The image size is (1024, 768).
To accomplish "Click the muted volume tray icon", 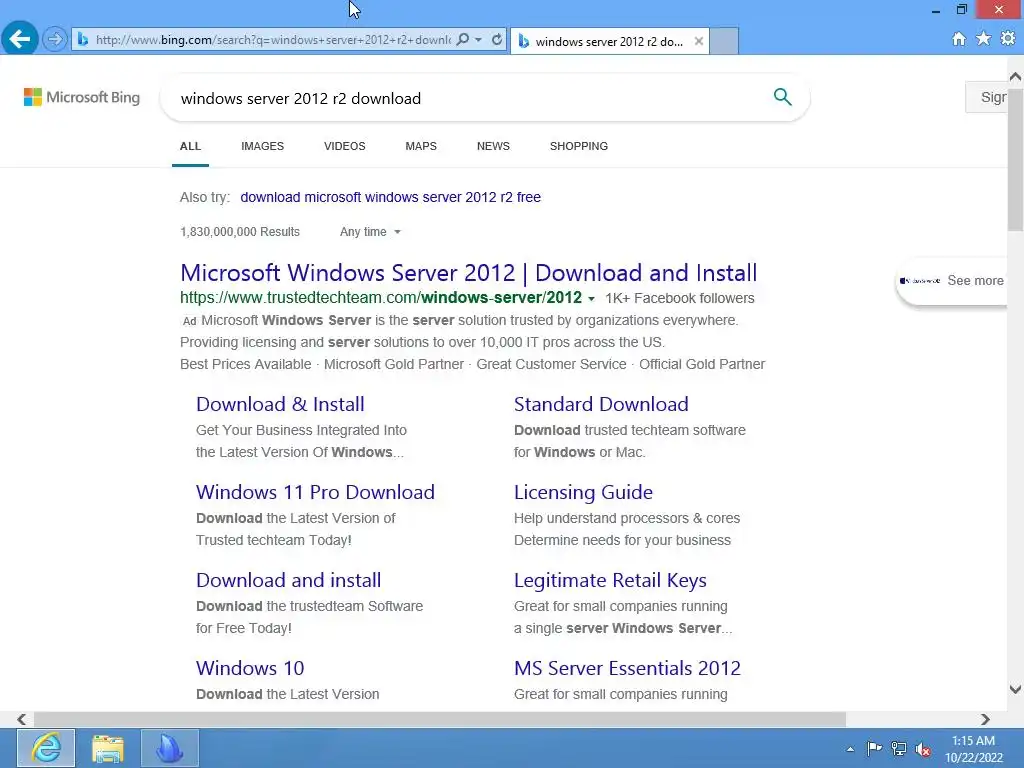I will [x=923, y=749].
